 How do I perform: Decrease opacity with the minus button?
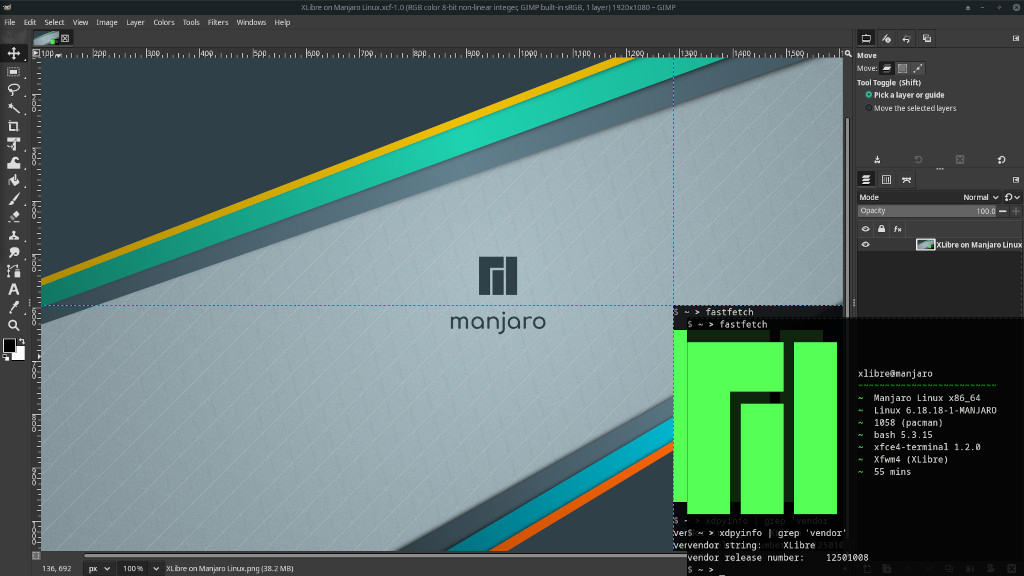coord(1003,211)
